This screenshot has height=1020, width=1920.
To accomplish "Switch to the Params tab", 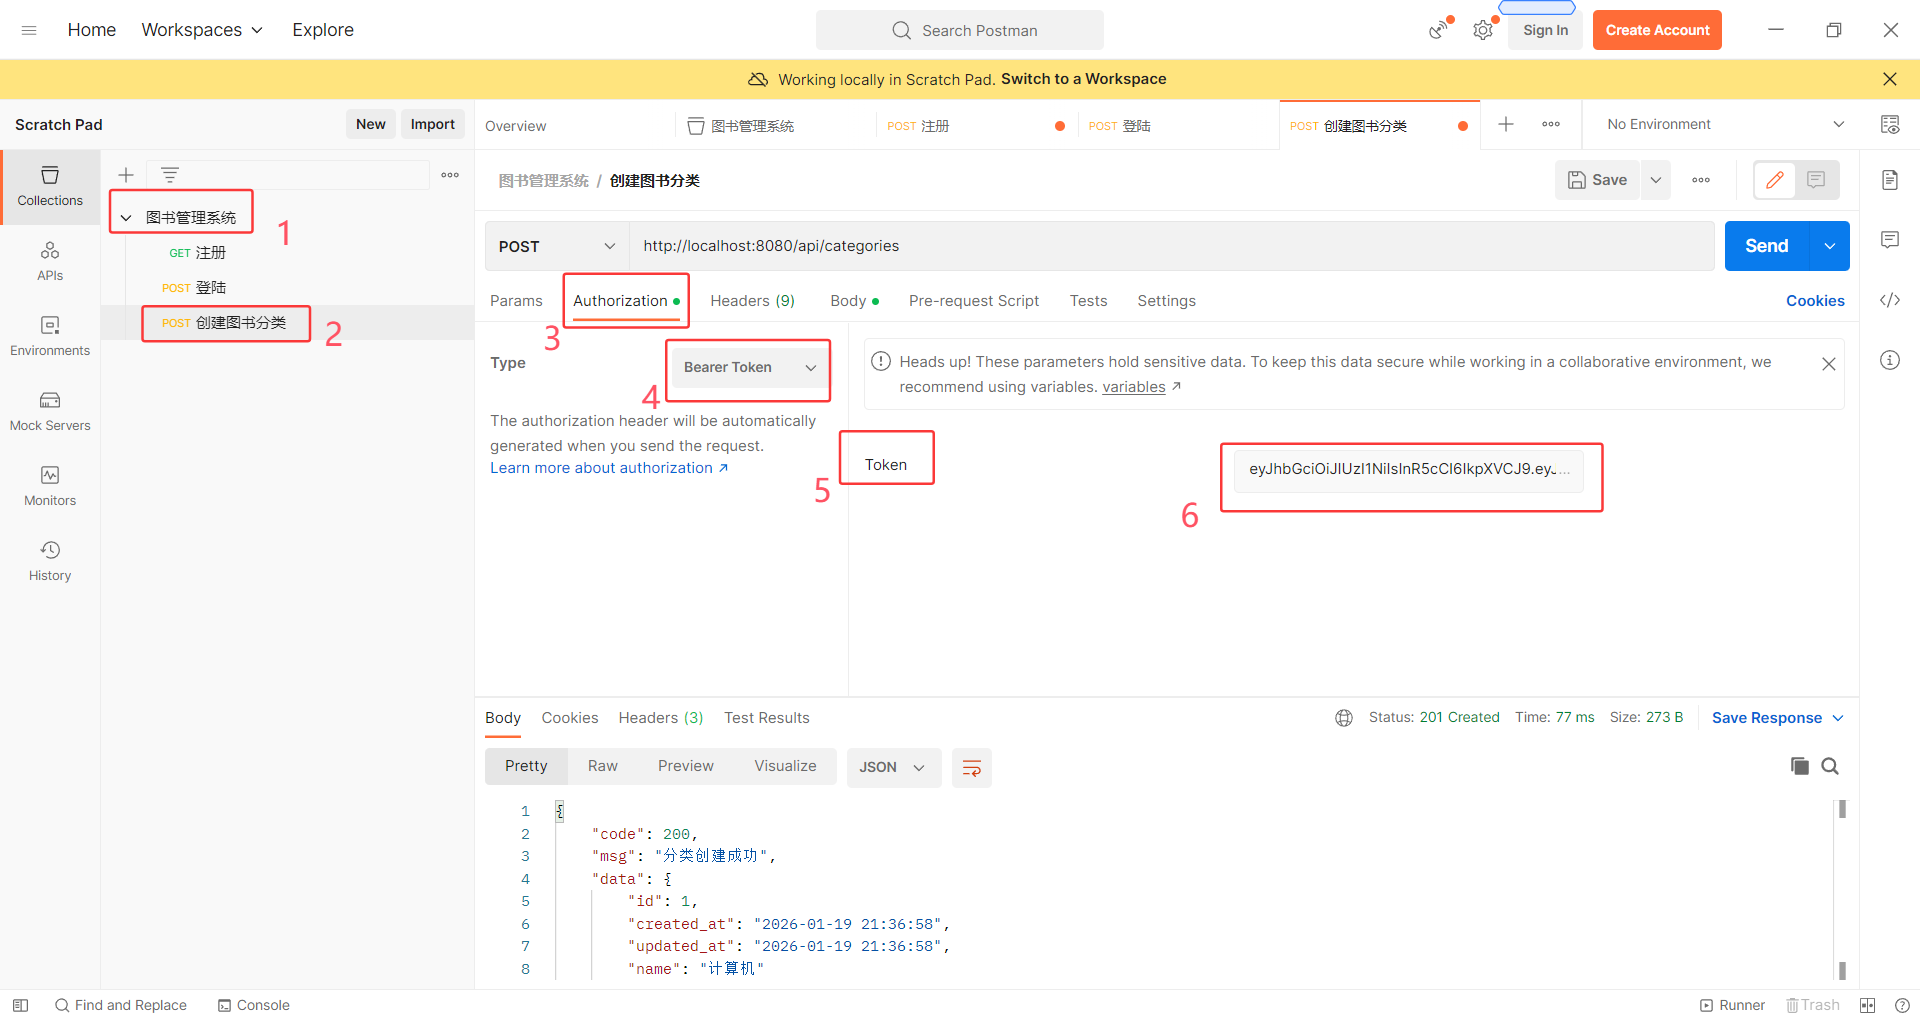I will point(516,301).
